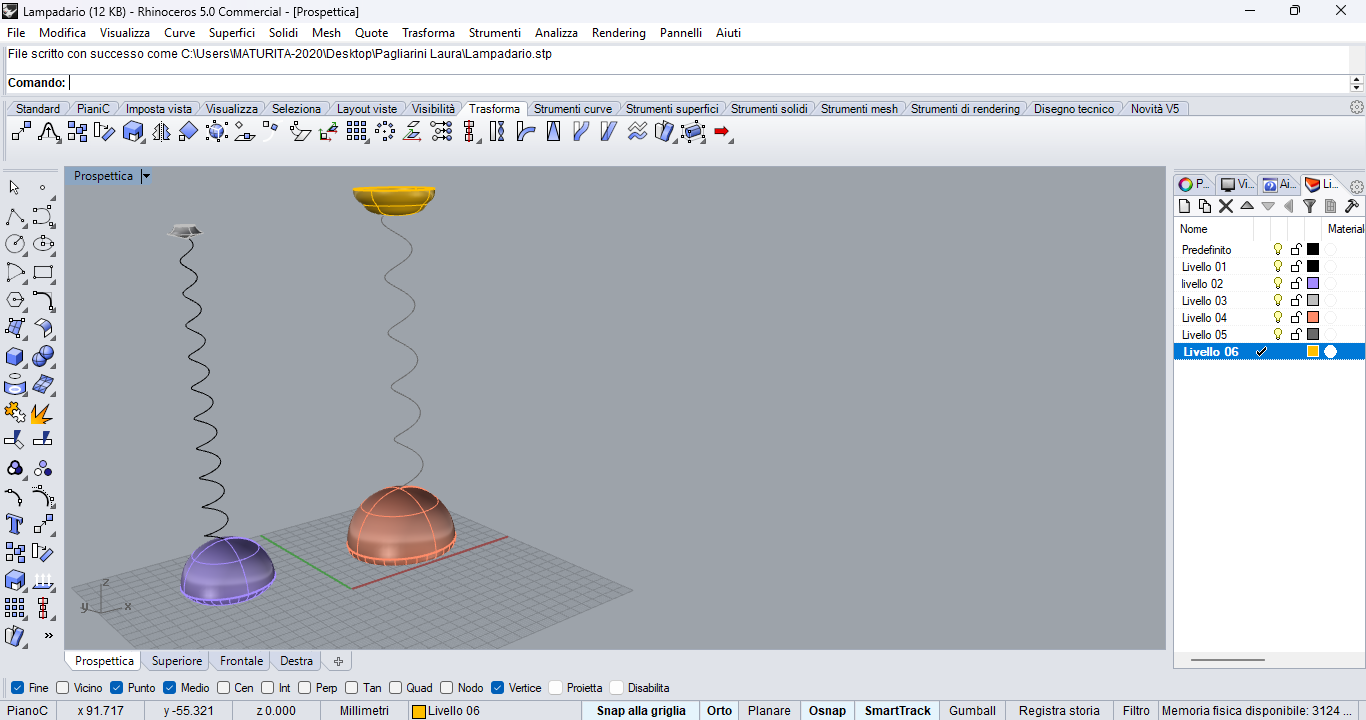Click the new layer icon
The height and width of the screenshot is (720, 1366).
point(1185,206)
